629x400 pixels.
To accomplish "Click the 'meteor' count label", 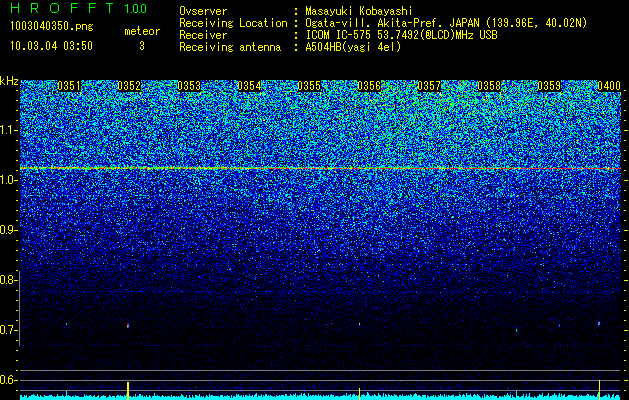I will pos(142,31).
